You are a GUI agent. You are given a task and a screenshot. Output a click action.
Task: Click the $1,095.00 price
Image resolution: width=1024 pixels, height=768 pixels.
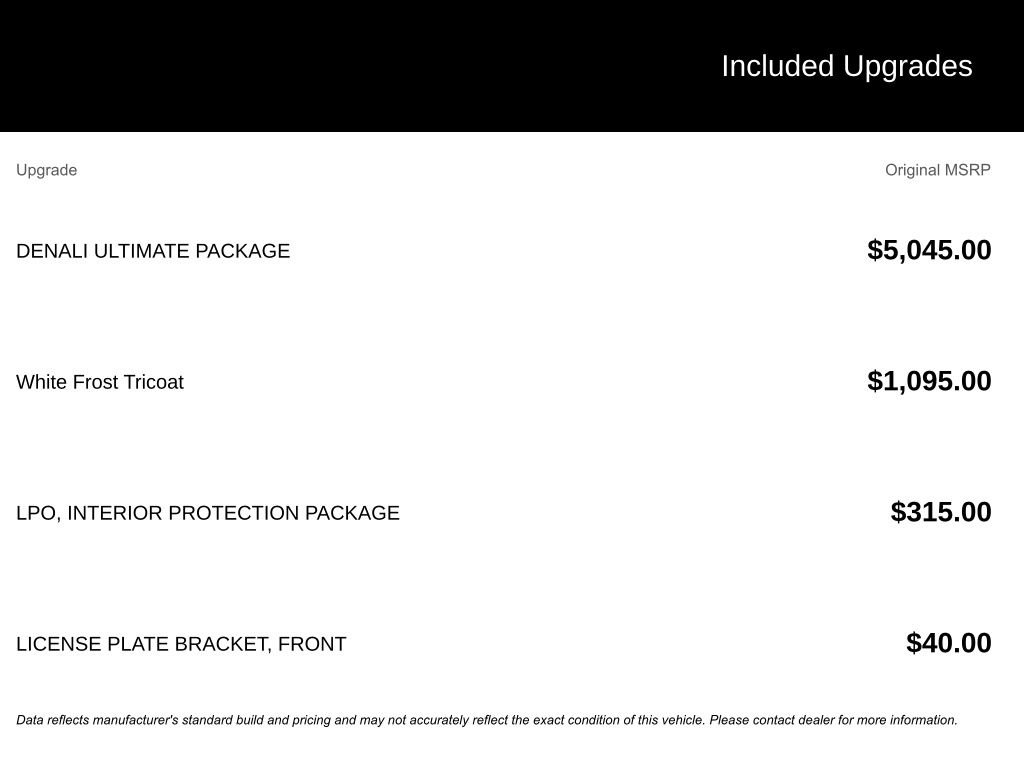coord(929,381)
